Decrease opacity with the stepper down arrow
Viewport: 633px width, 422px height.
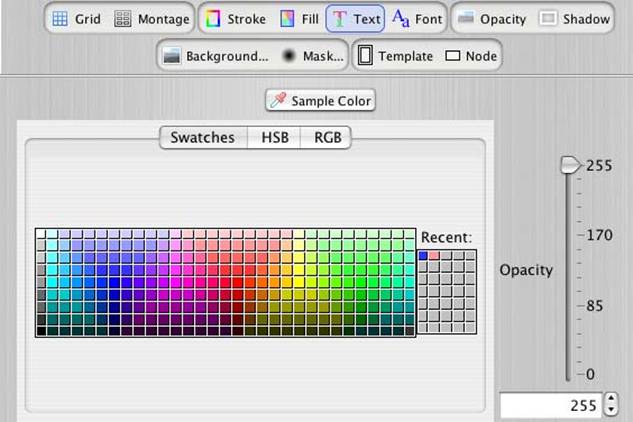tap(611, 409)
